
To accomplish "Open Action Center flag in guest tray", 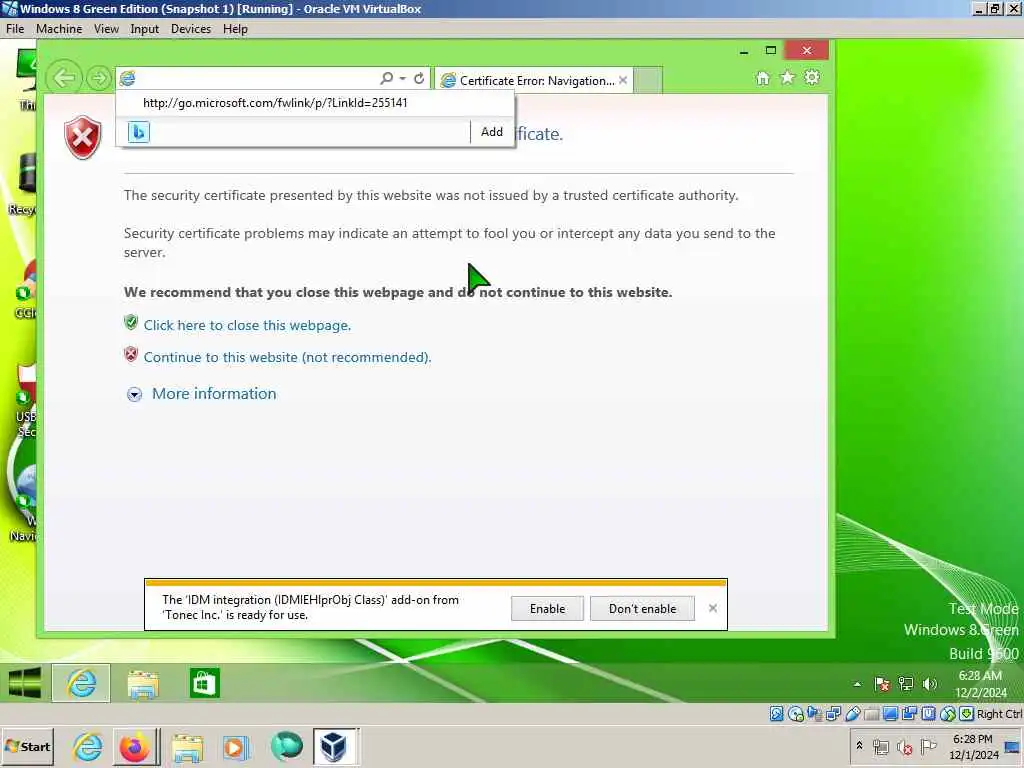I will tap(882, 684).
